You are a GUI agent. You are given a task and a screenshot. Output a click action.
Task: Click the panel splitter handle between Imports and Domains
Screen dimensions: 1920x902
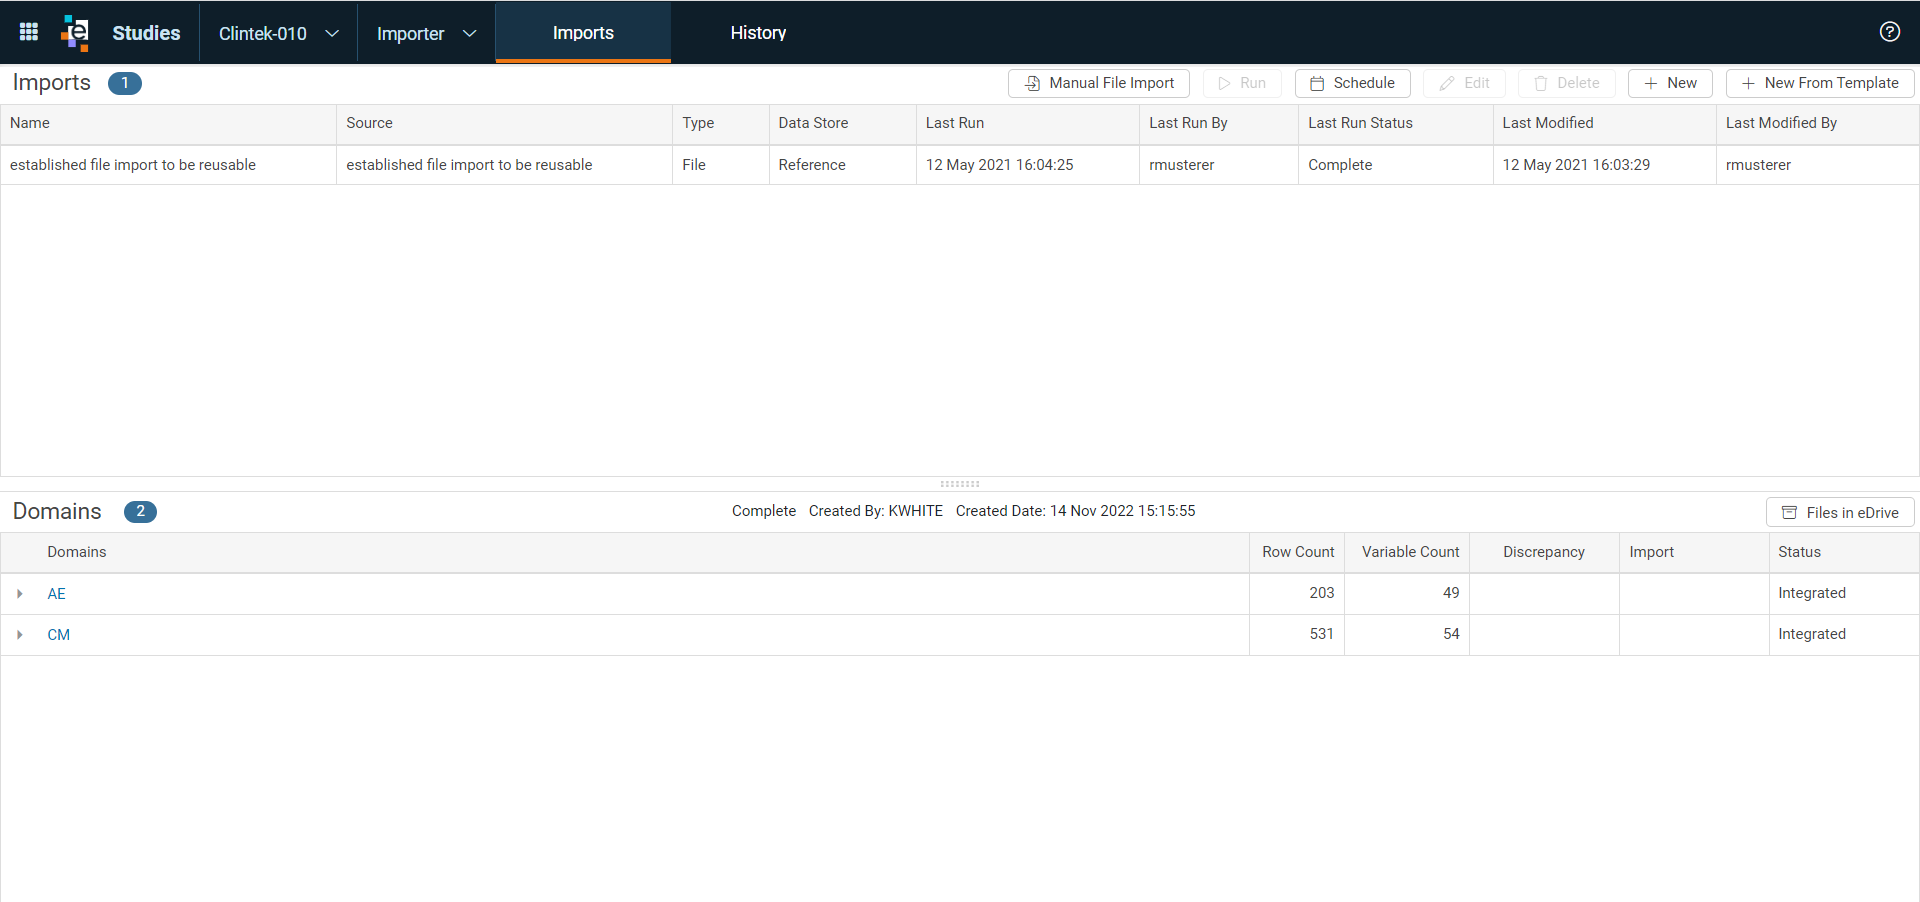click(960, 484)
